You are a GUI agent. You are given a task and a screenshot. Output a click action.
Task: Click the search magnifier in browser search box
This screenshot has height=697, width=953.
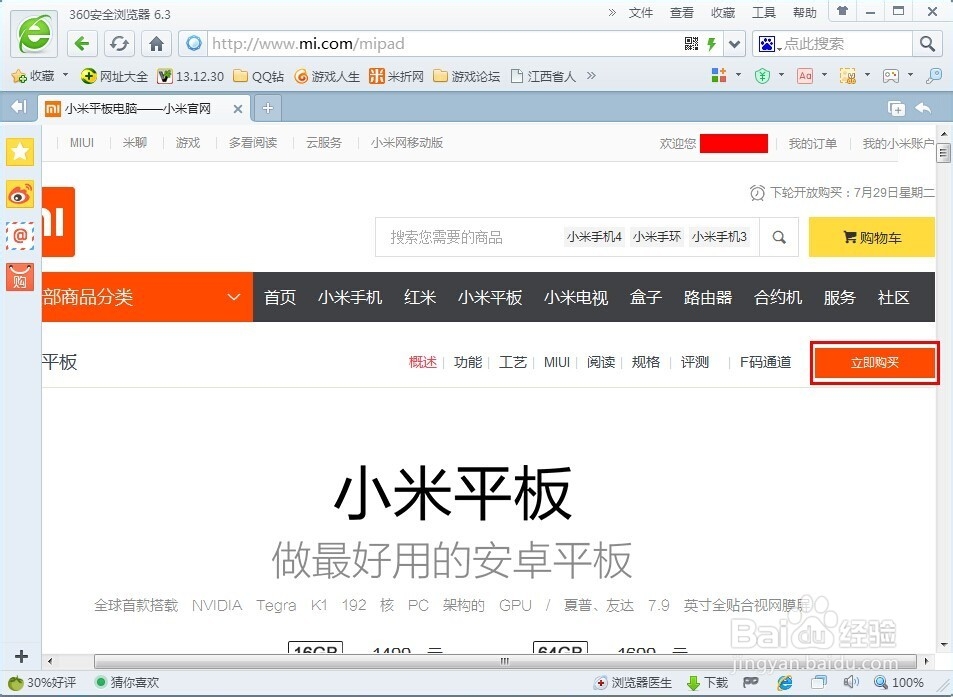(927, 44)
